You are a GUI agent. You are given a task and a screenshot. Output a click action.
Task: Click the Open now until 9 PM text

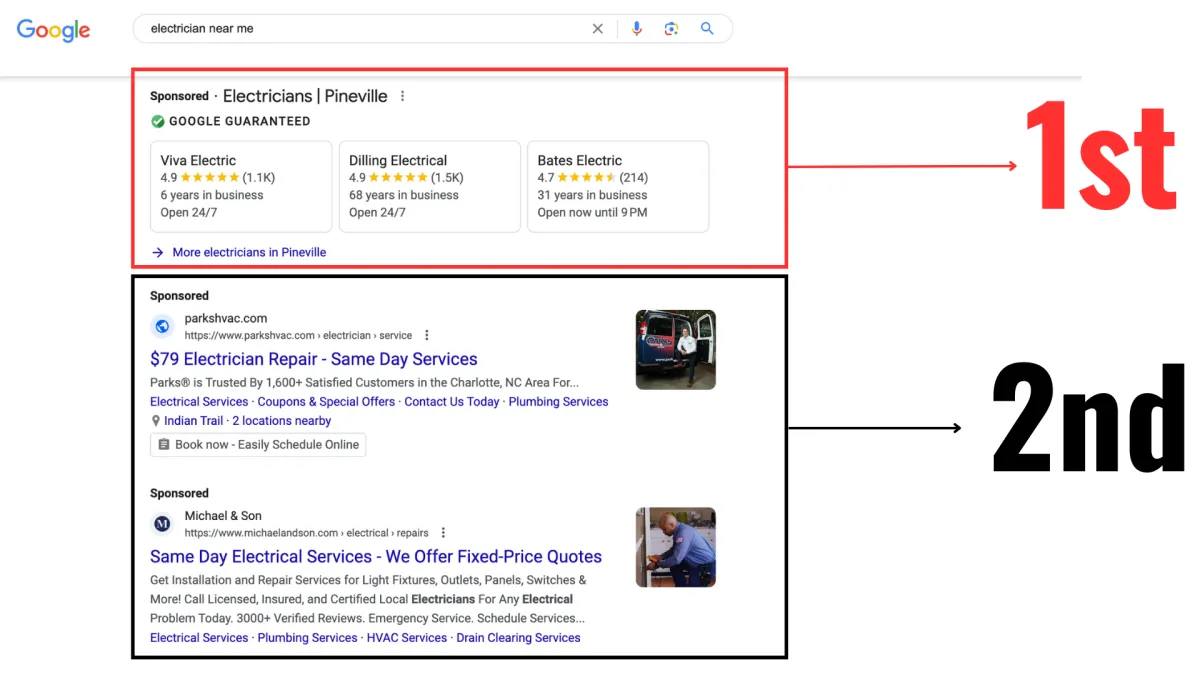(592, 213)
